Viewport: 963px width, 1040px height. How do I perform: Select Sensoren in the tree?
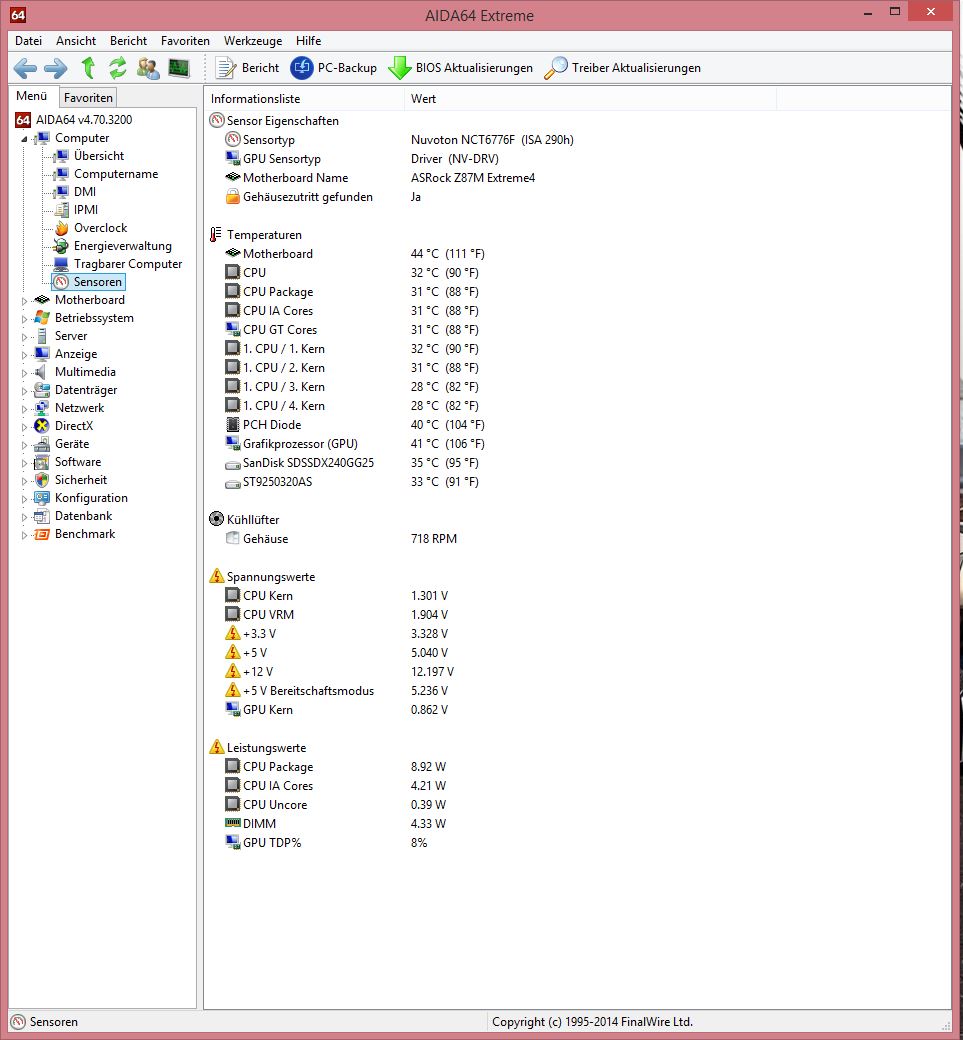[88, 282]
